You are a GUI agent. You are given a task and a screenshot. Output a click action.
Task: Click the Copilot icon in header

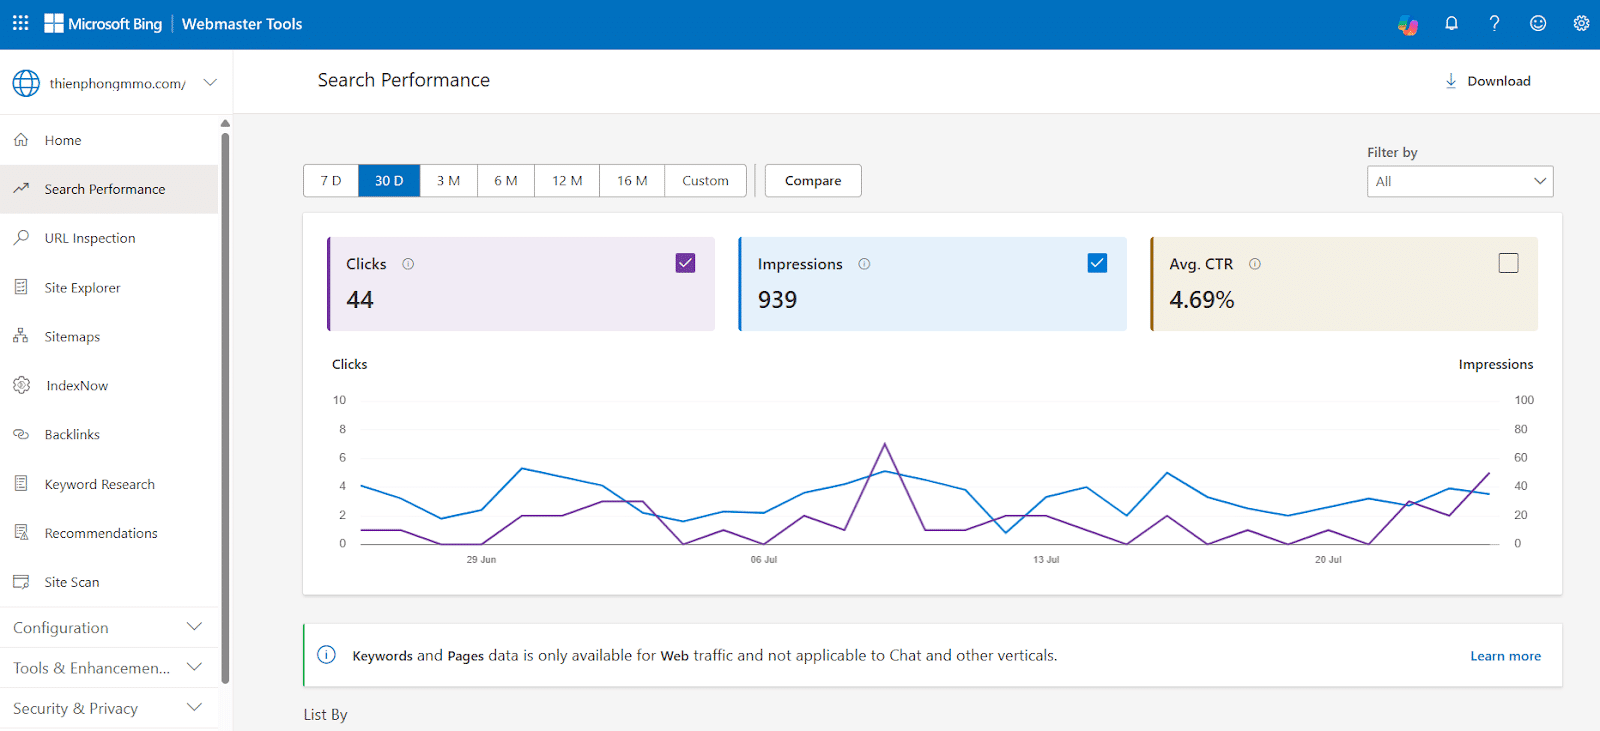point(1408,25)
